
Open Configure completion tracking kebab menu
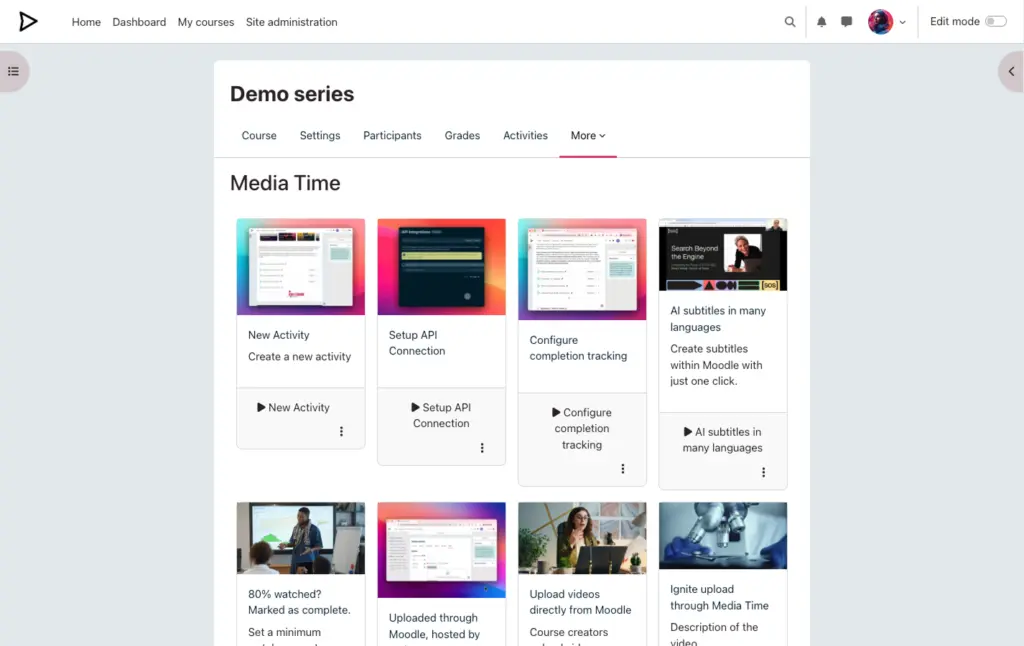(622, 469)
